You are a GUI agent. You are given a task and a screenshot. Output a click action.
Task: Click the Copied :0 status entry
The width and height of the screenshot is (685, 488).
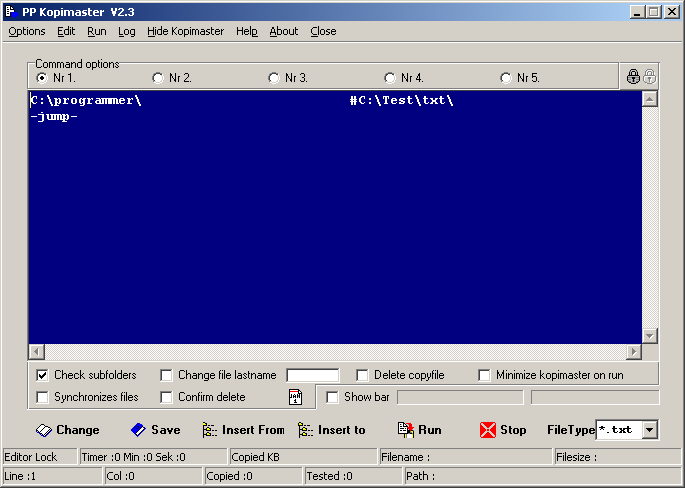(253, 476)
